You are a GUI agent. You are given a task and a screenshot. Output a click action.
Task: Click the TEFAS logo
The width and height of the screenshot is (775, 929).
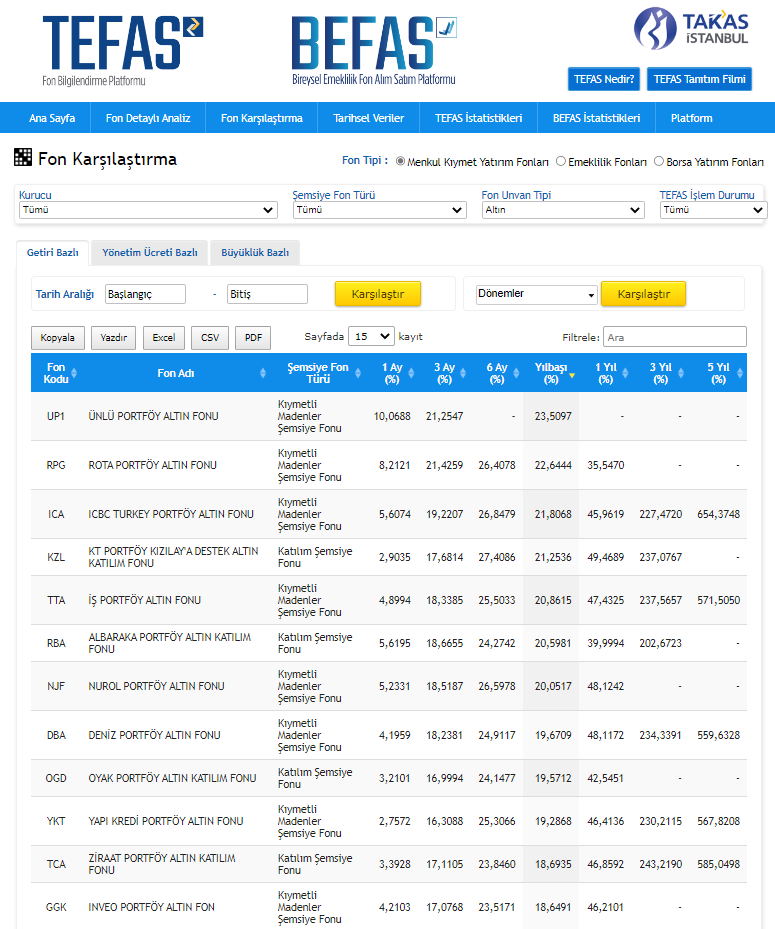[123, 50]
